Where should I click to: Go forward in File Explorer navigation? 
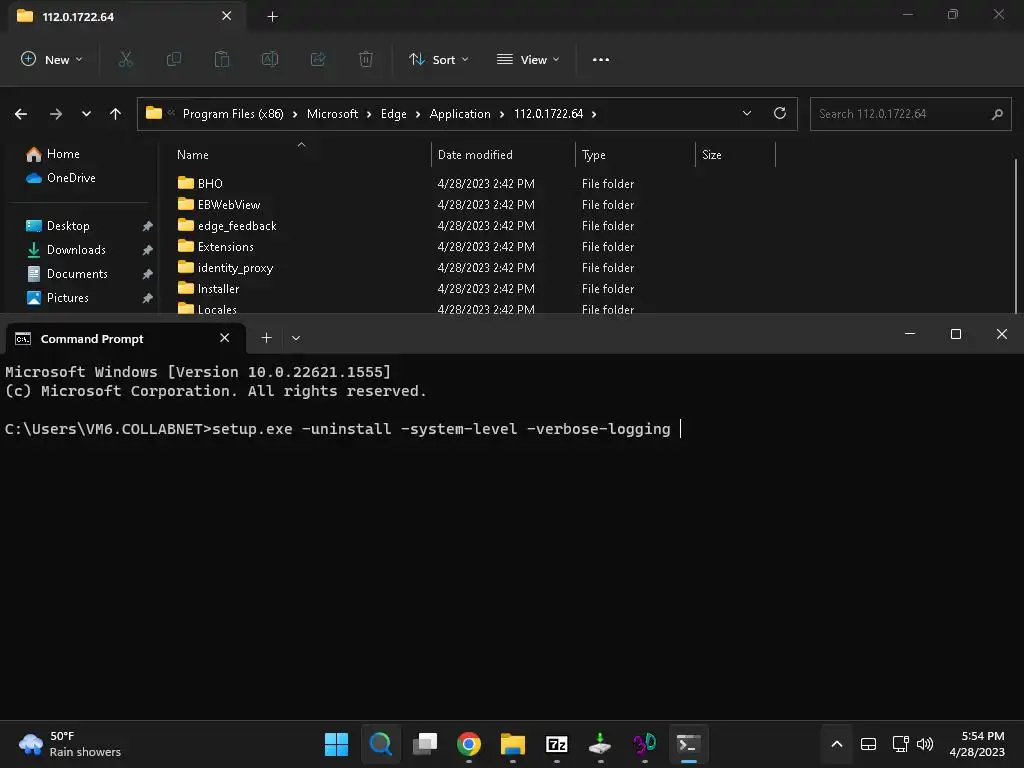pyautogui.click(x=56, y=114)
